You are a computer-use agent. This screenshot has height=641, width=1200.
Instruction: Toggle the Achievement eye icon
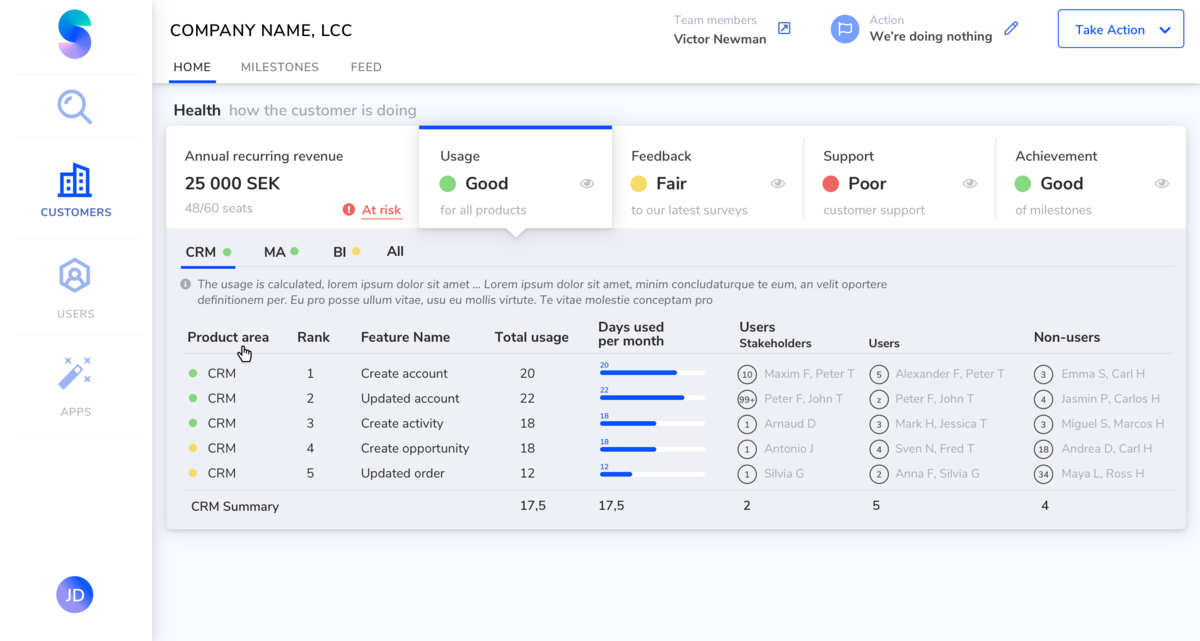pyautogui.click(x=1162, y=183)
